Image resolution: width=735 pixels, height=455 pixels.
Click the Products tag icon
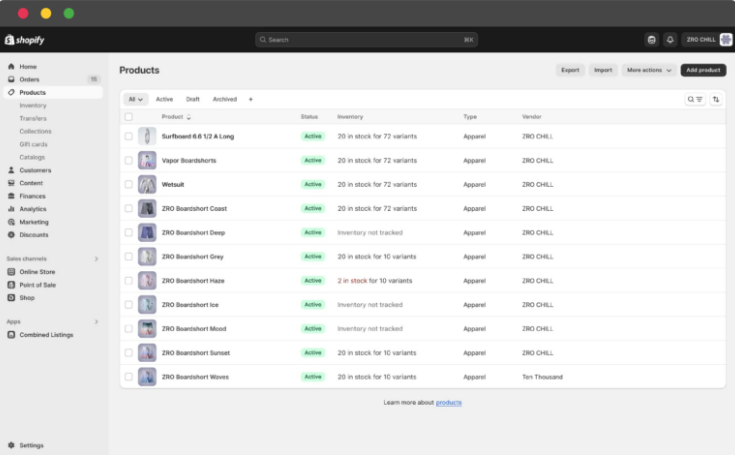click(11, 92)
